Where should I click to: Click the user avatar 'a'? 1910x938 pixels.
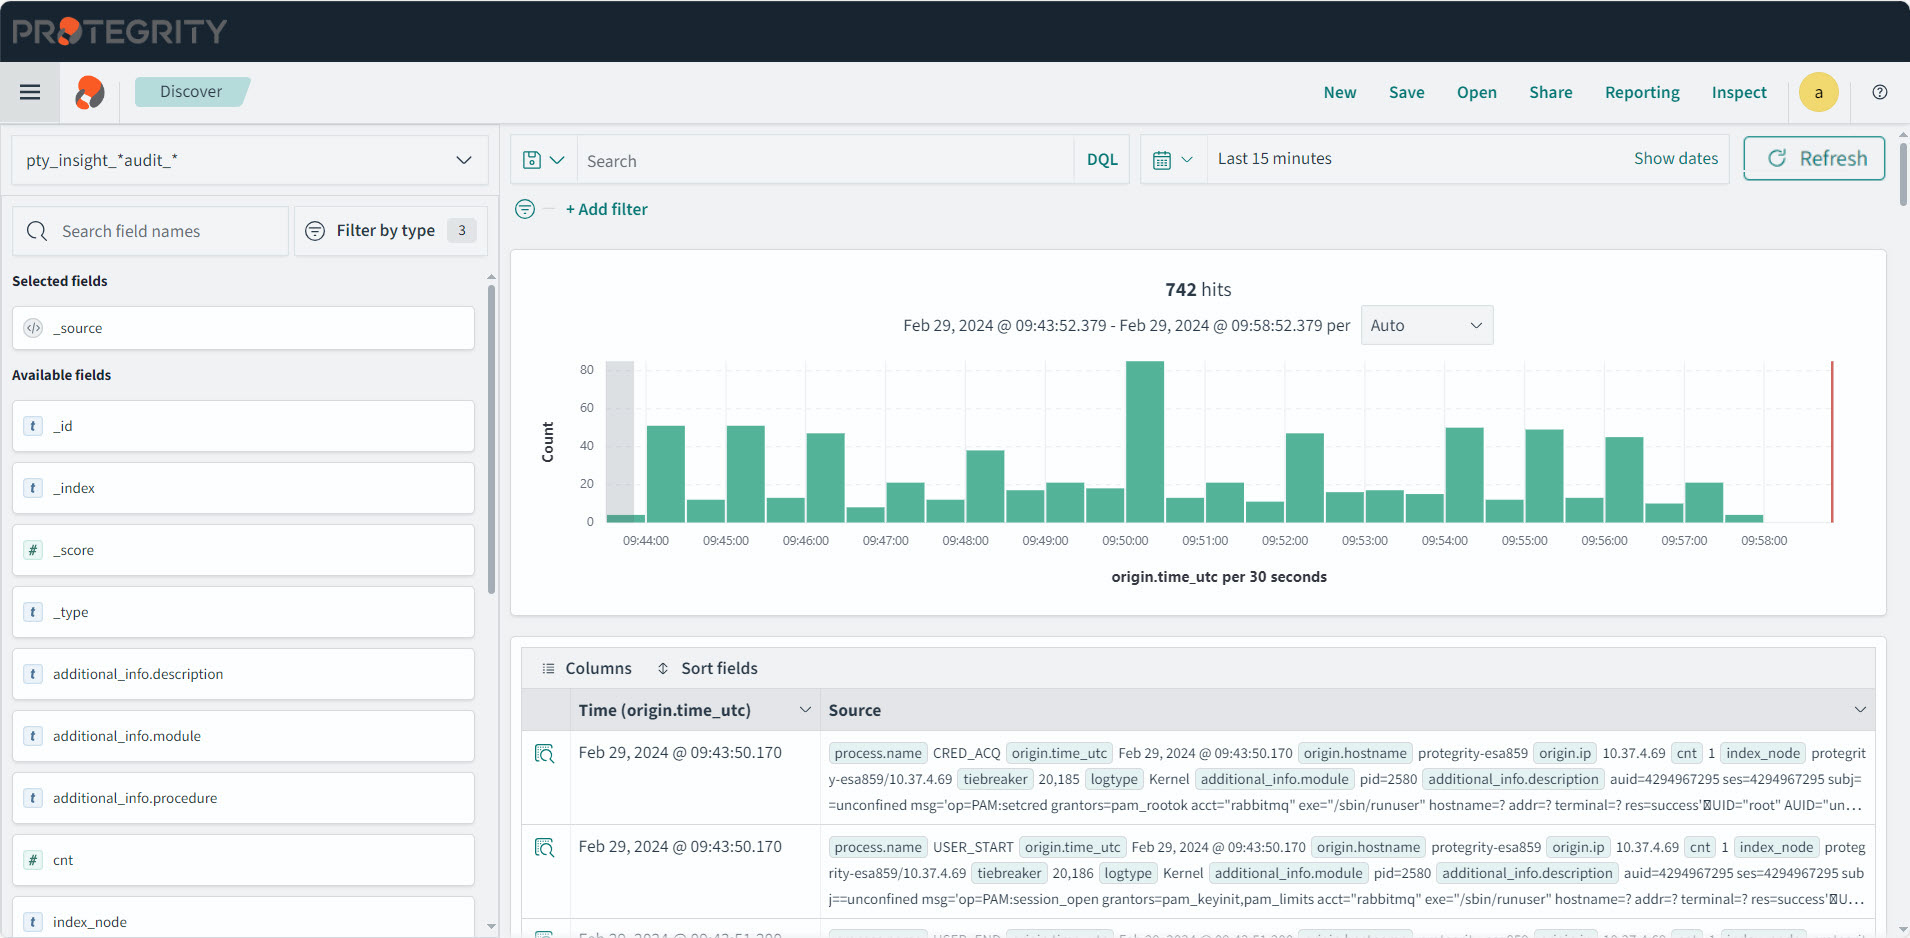1818,92
